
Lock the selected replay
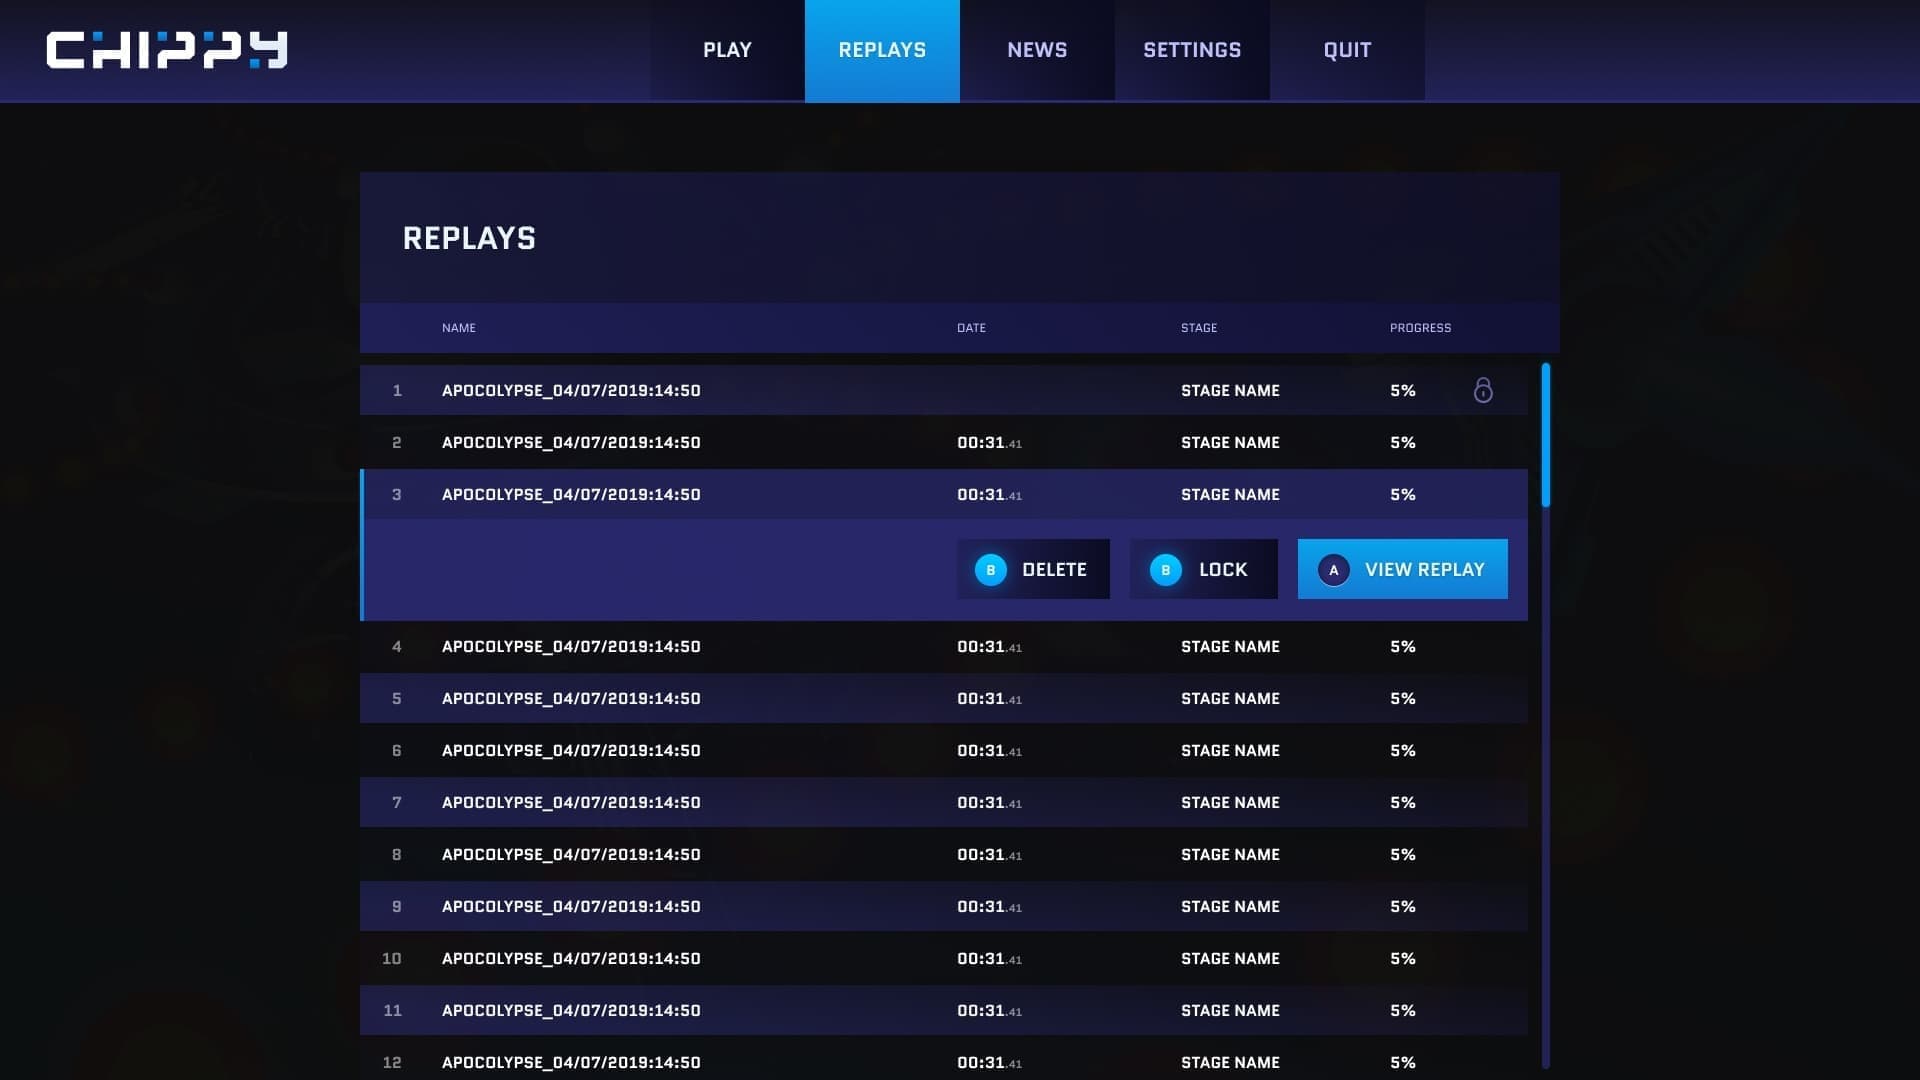point(1204,569)
